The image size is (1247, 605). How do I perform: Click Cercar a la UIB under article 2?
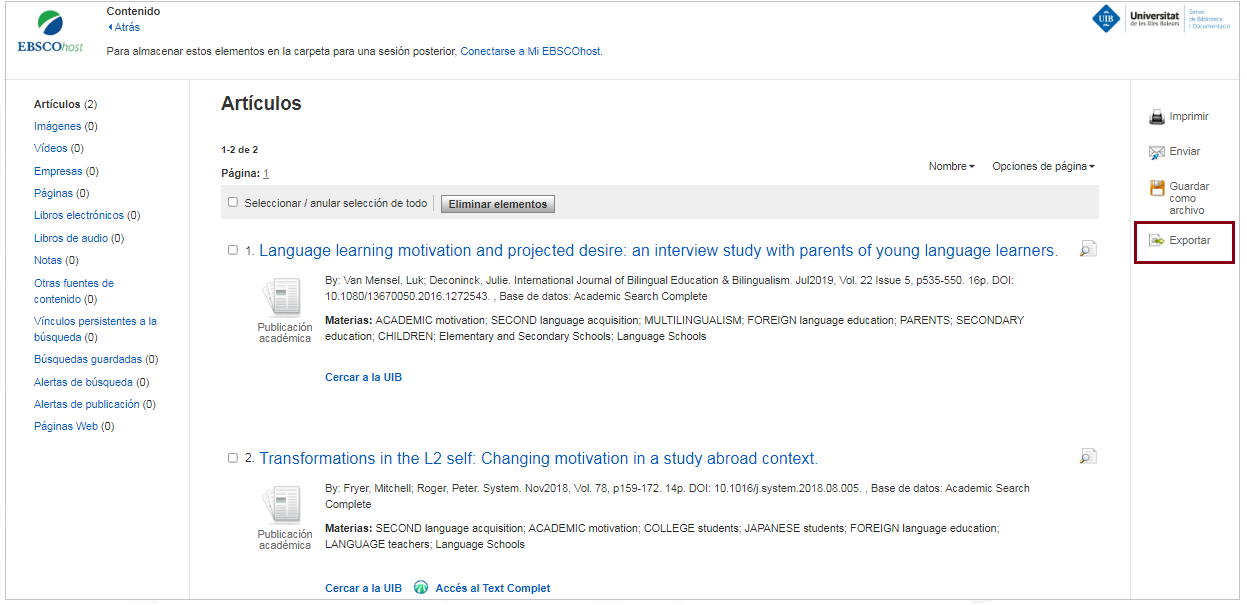[x=363, y=588]
